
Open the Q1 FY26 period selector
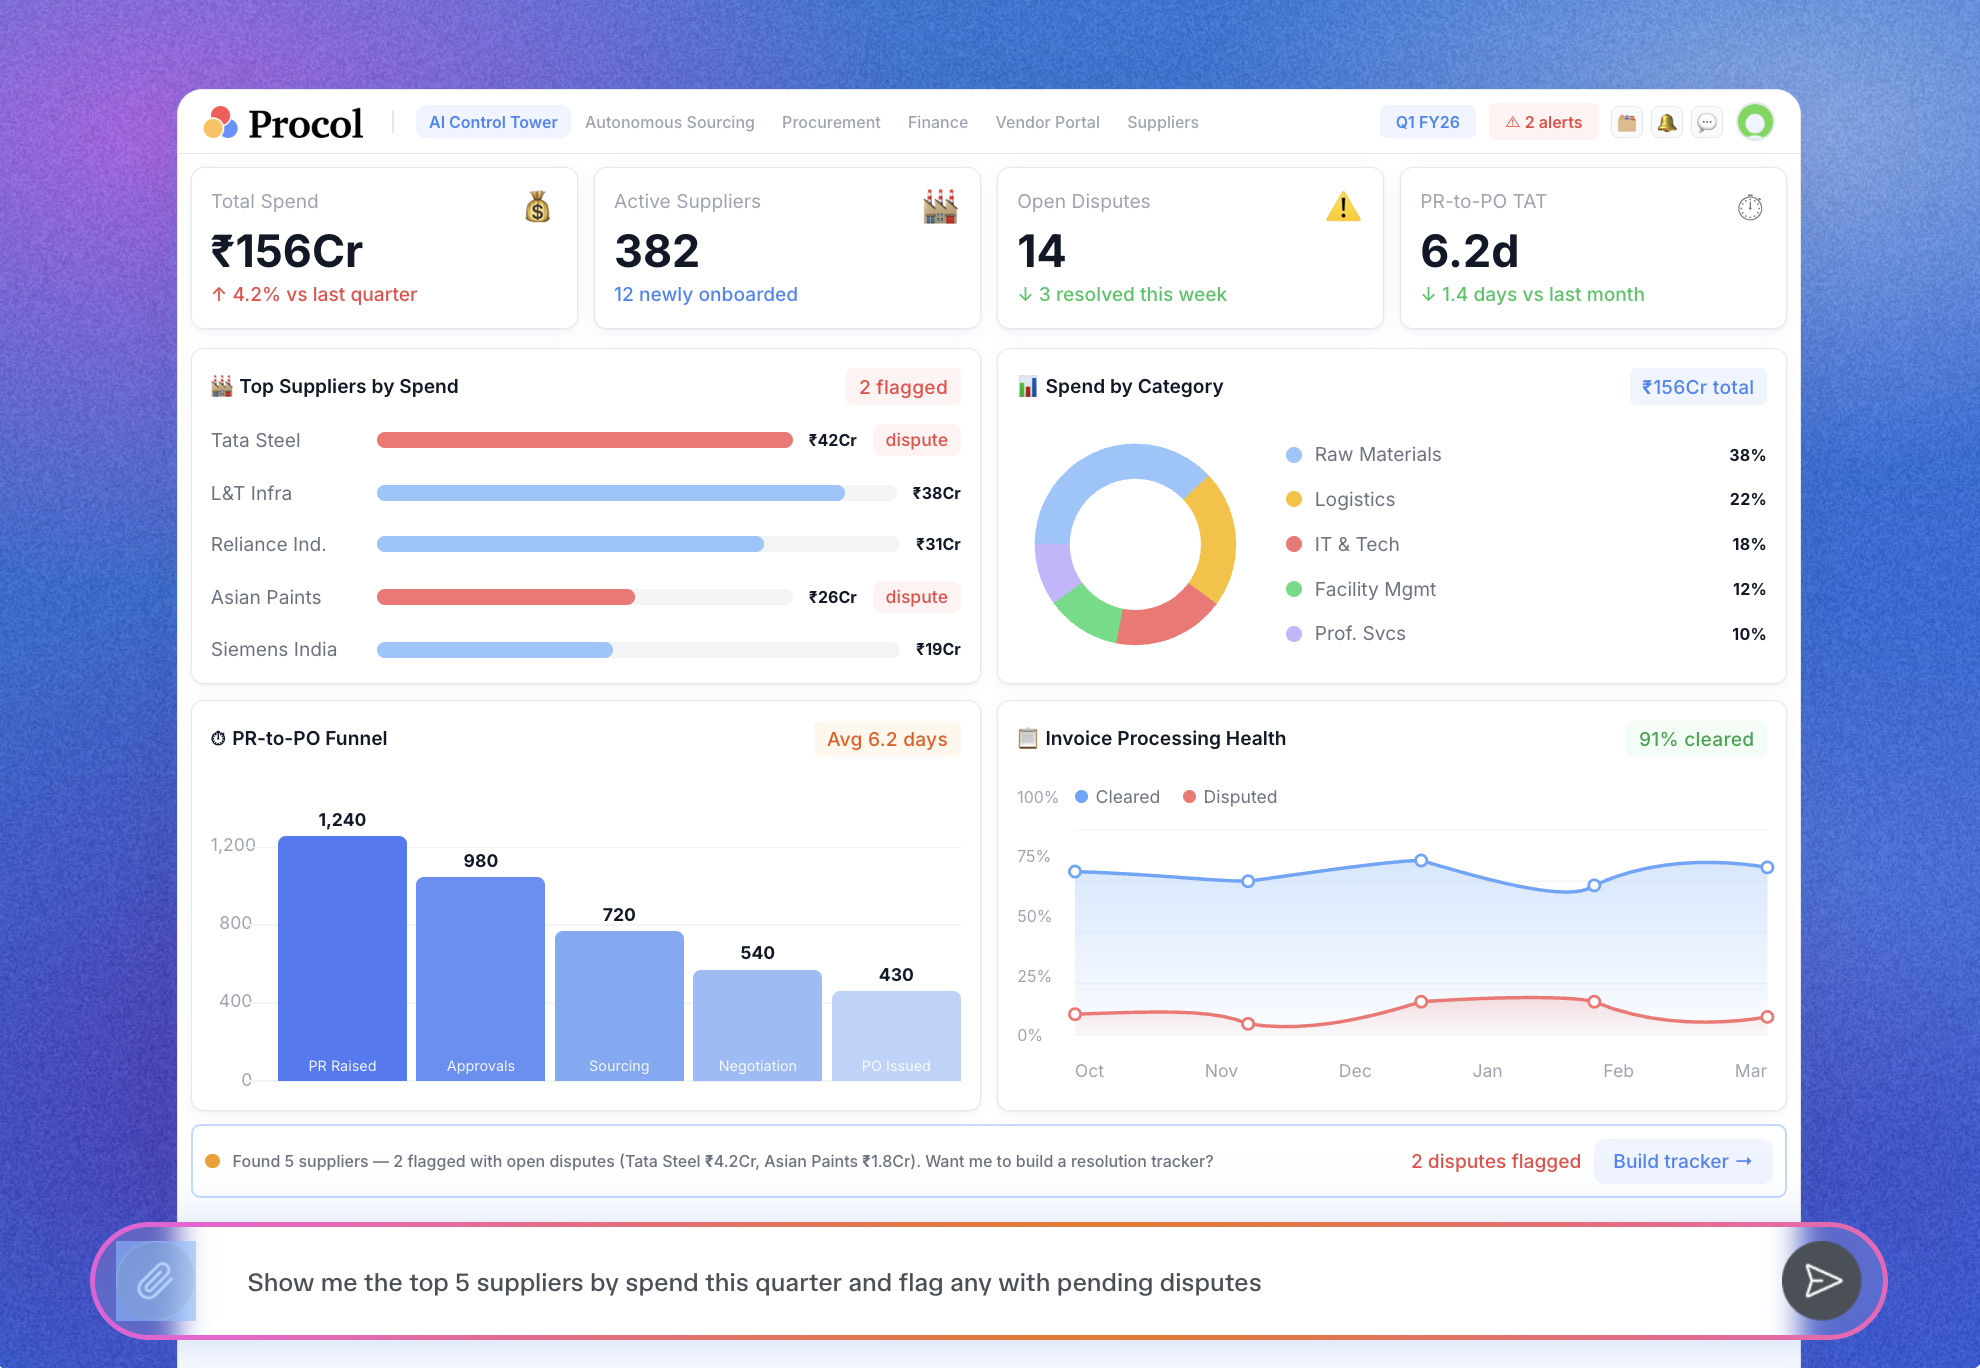tap(1427, 122)
